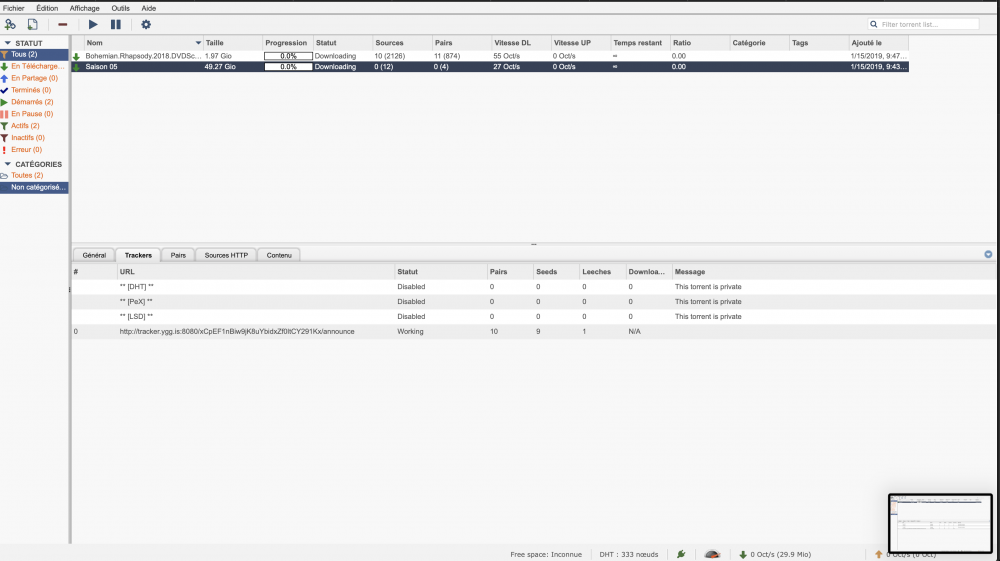Collapse the CATÉGORIES section arrow
The image size is (1000, 561).
pos(8,164)
